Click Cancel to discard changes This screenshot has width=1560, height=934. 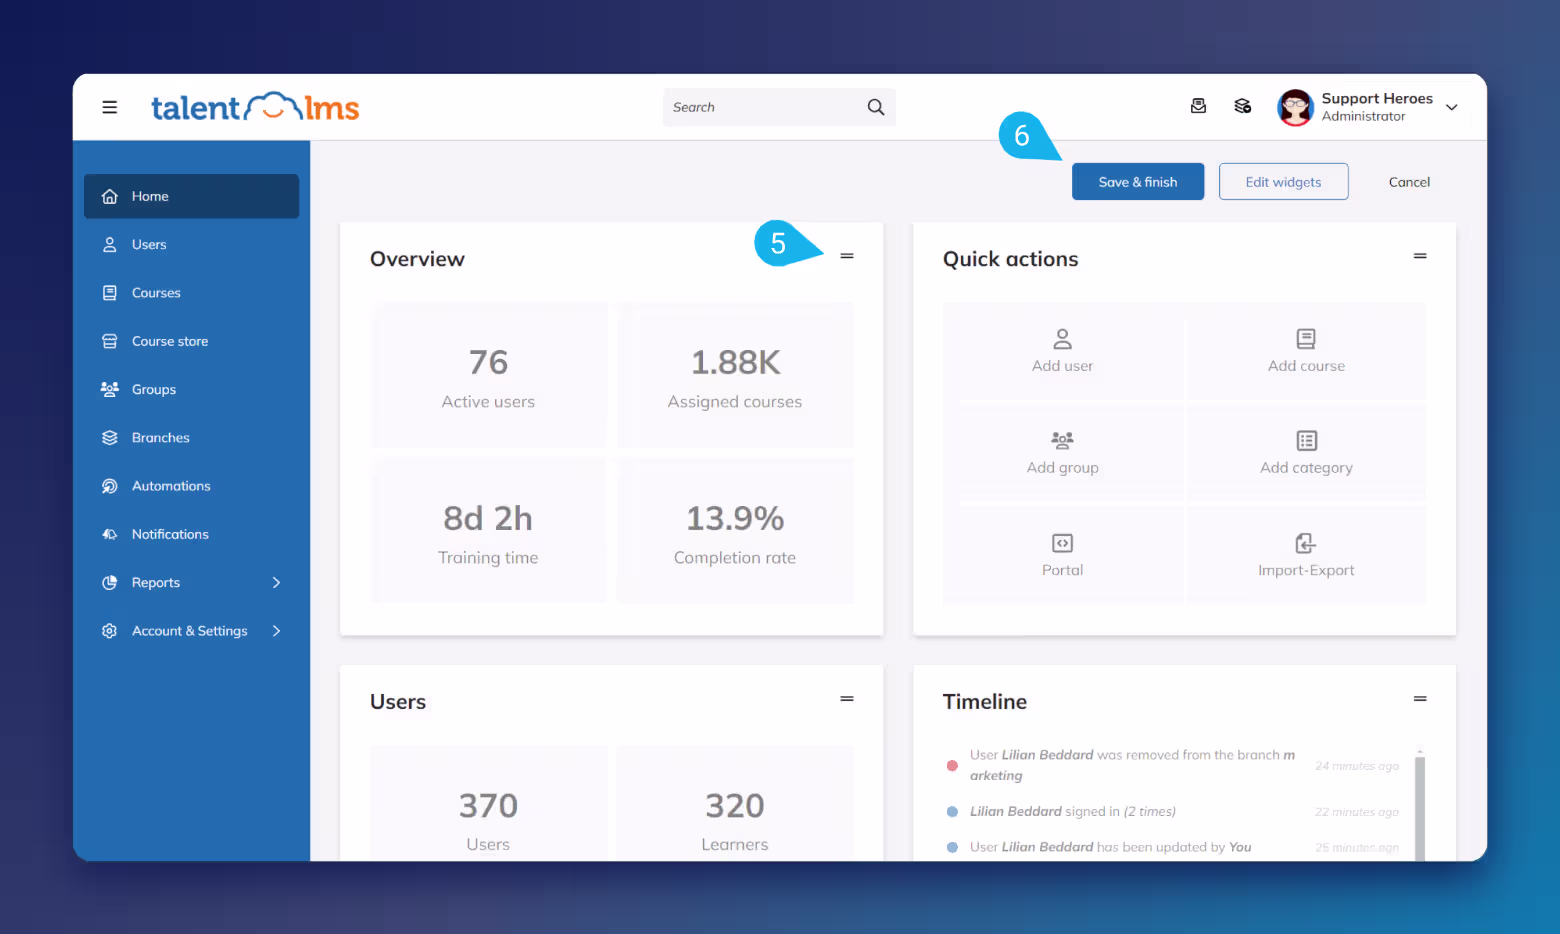1409,182
